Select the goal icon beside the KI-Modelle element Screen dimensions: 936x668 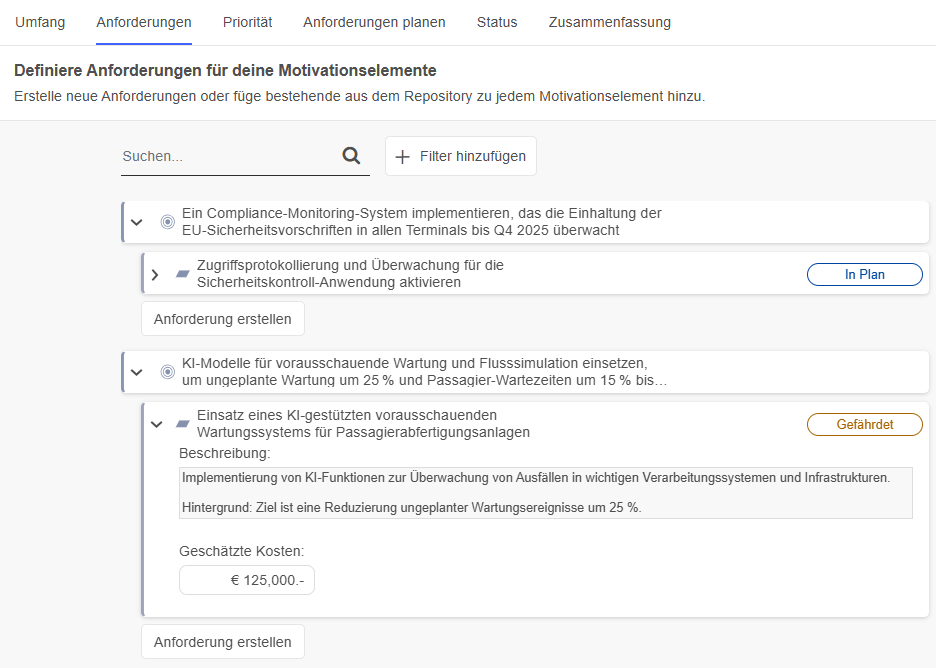[x=166, y=371]
